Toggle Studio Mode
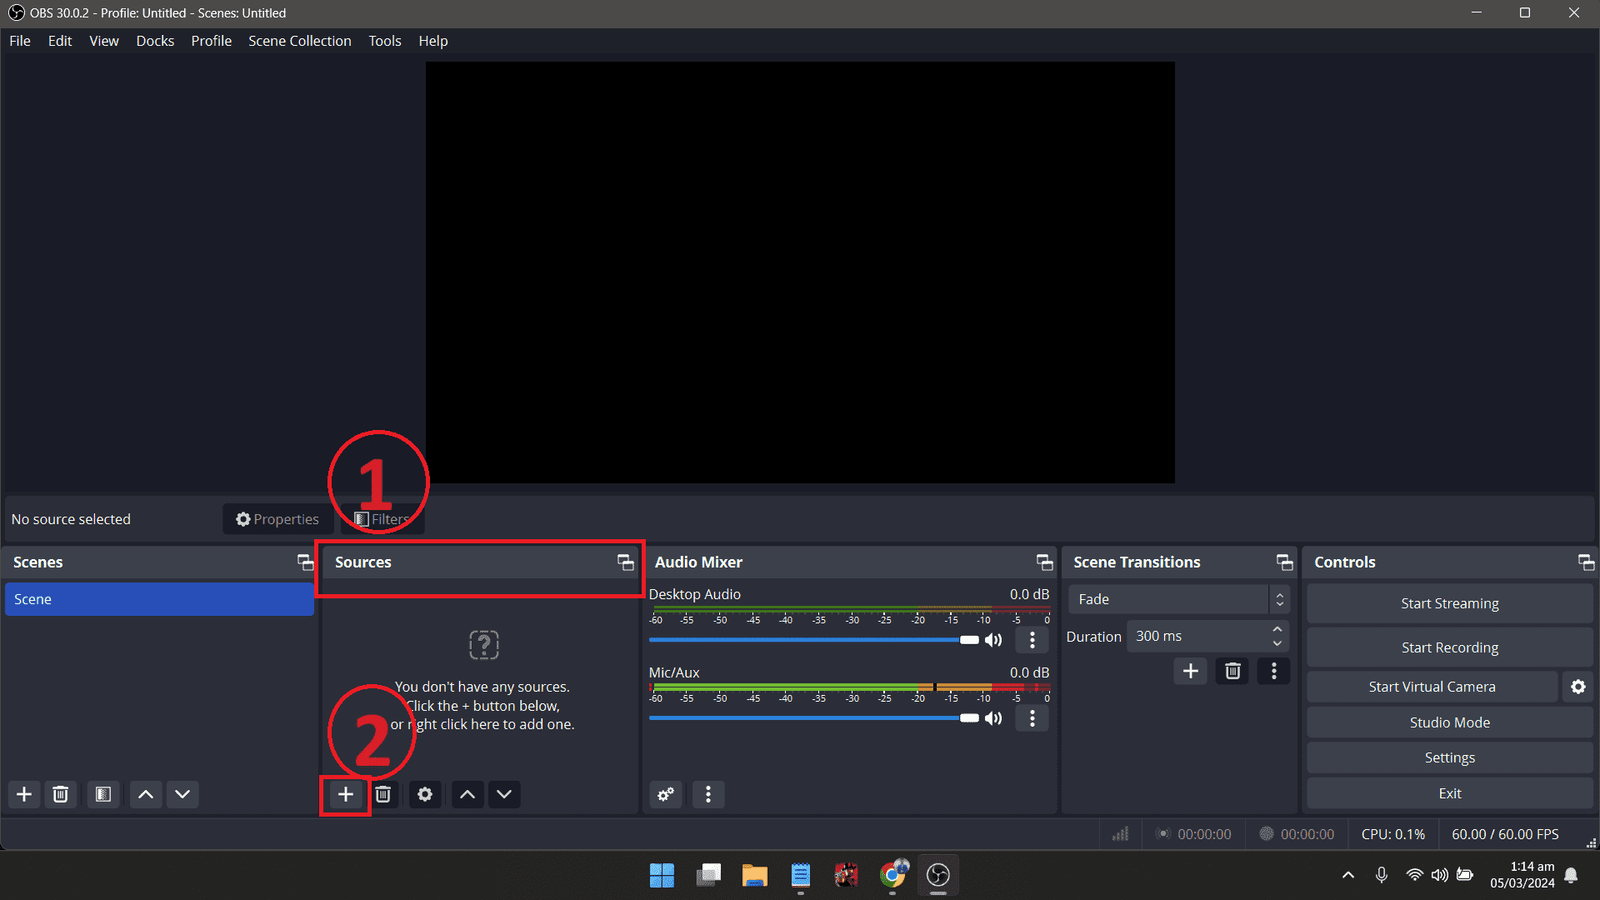 (1449, 722)
